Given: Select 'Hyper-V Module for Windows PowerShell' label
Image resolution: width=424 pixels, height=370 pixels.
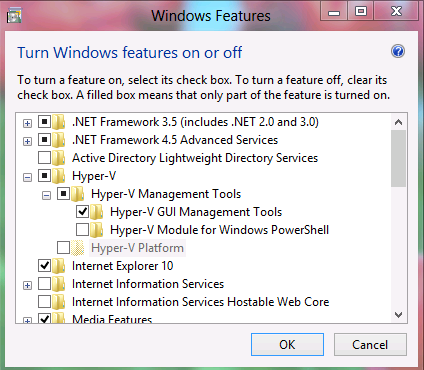Looking at the screenshot, I should [x=219, y=230].
